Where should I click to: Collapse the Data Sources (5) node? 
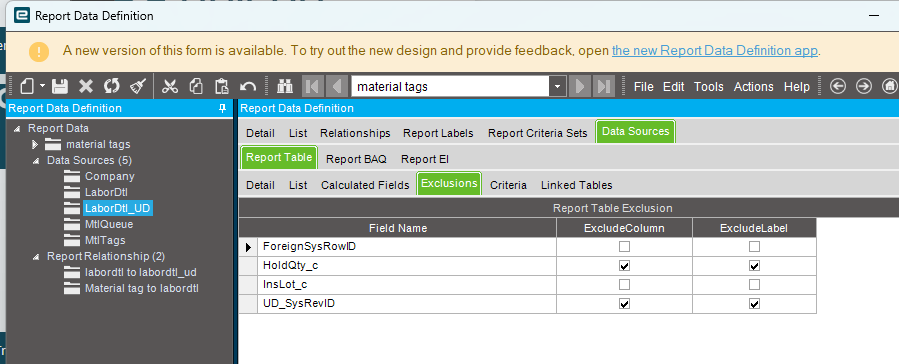coord(36,161)
